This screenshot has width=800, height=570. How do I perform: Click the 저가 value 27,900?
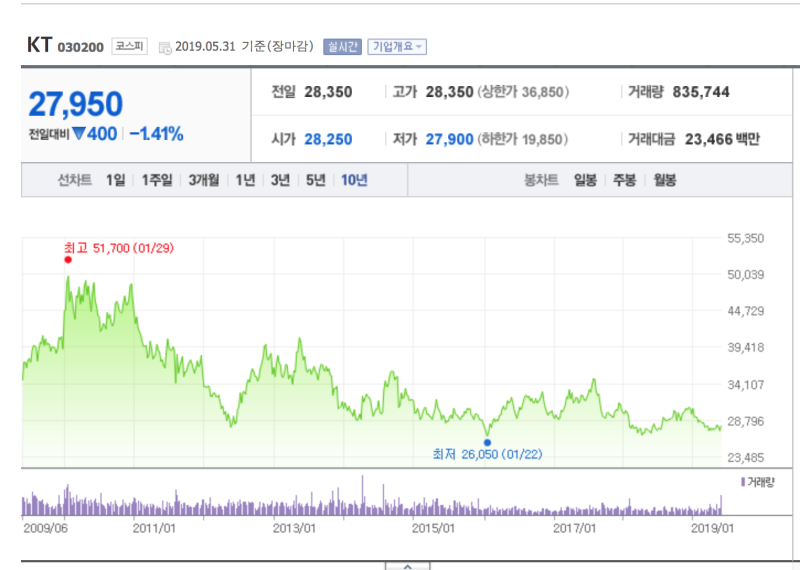click(x=449, y=139)
